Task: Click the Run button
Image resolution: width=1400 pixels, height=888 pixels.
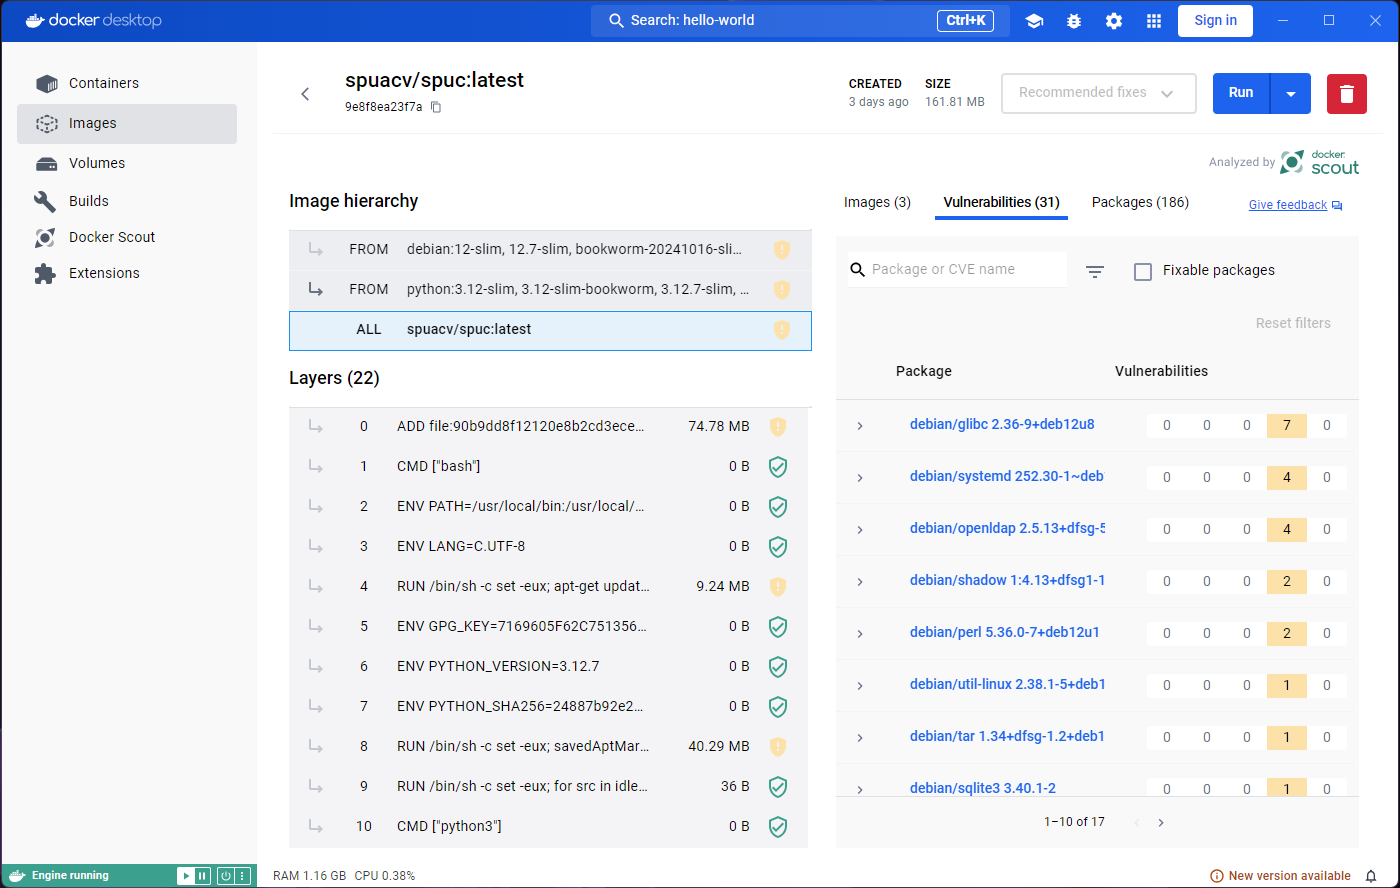Action: [1241, 93]
